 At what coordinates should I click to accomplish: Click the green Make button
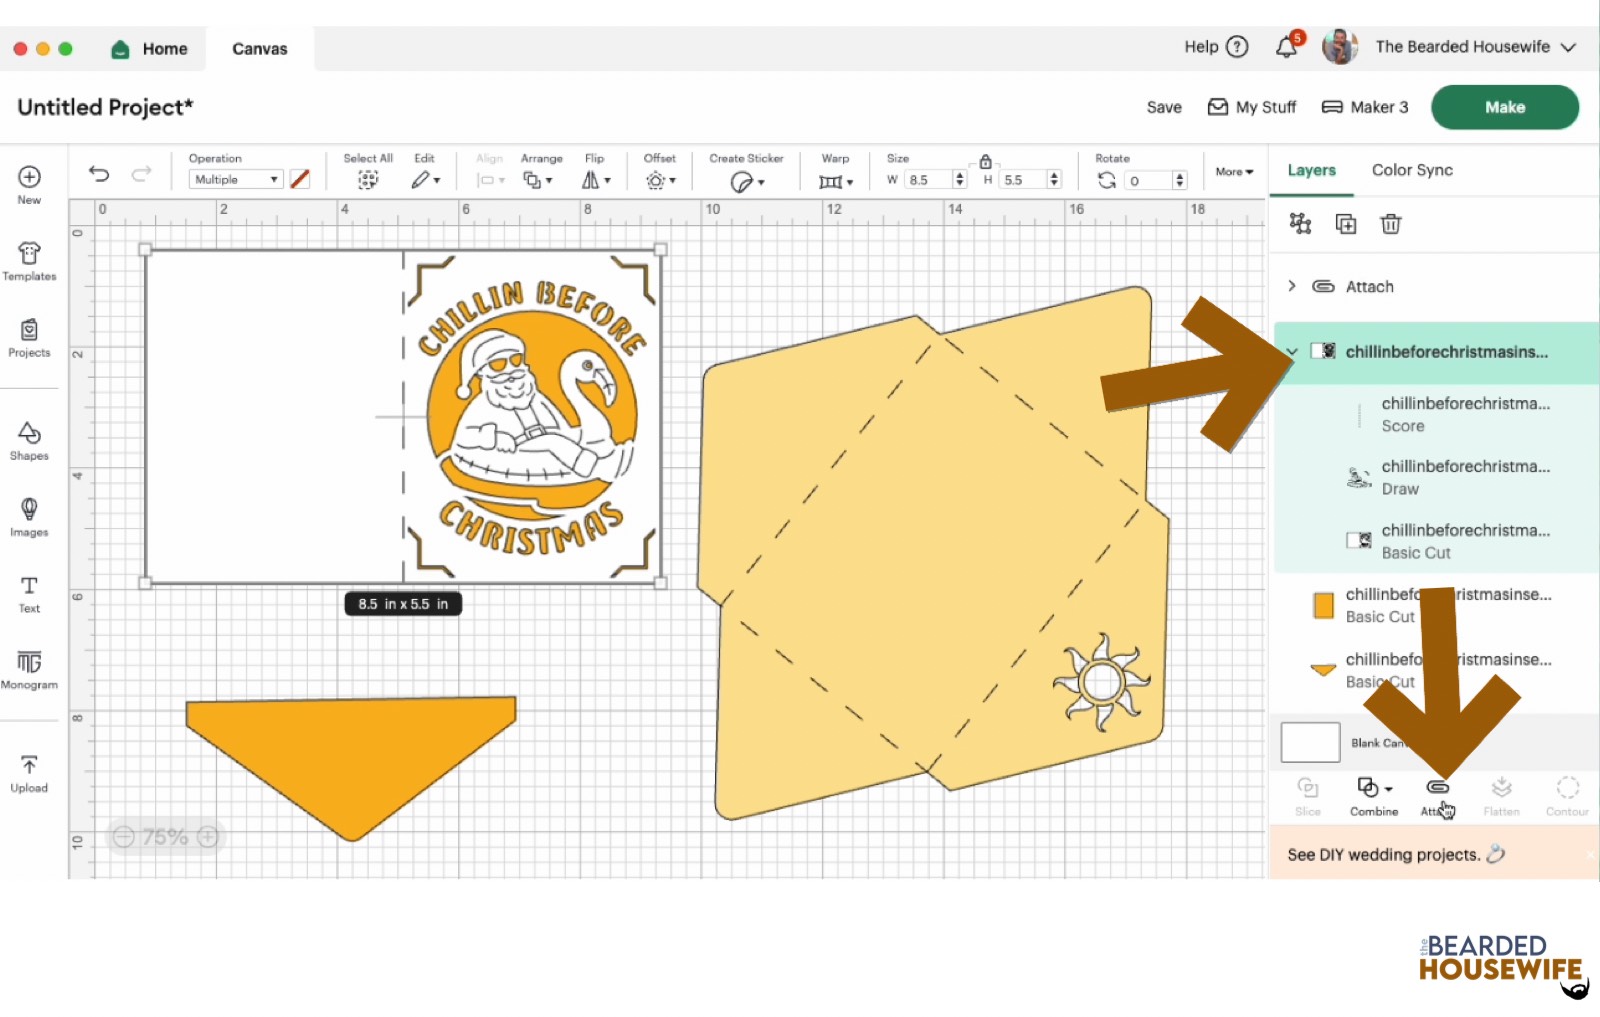[1505, 107]
